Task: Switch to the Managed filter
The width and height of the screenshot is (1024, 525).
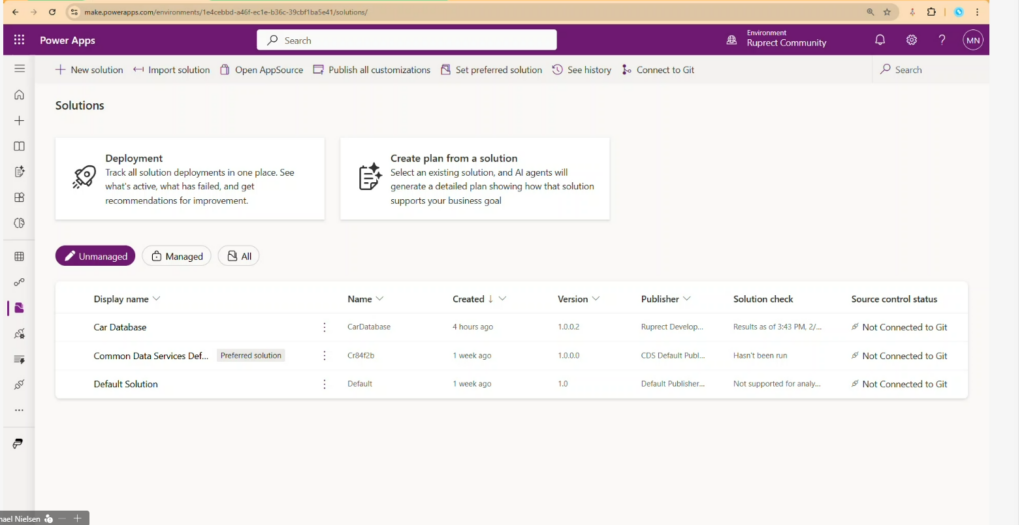Action: (176, 256)
